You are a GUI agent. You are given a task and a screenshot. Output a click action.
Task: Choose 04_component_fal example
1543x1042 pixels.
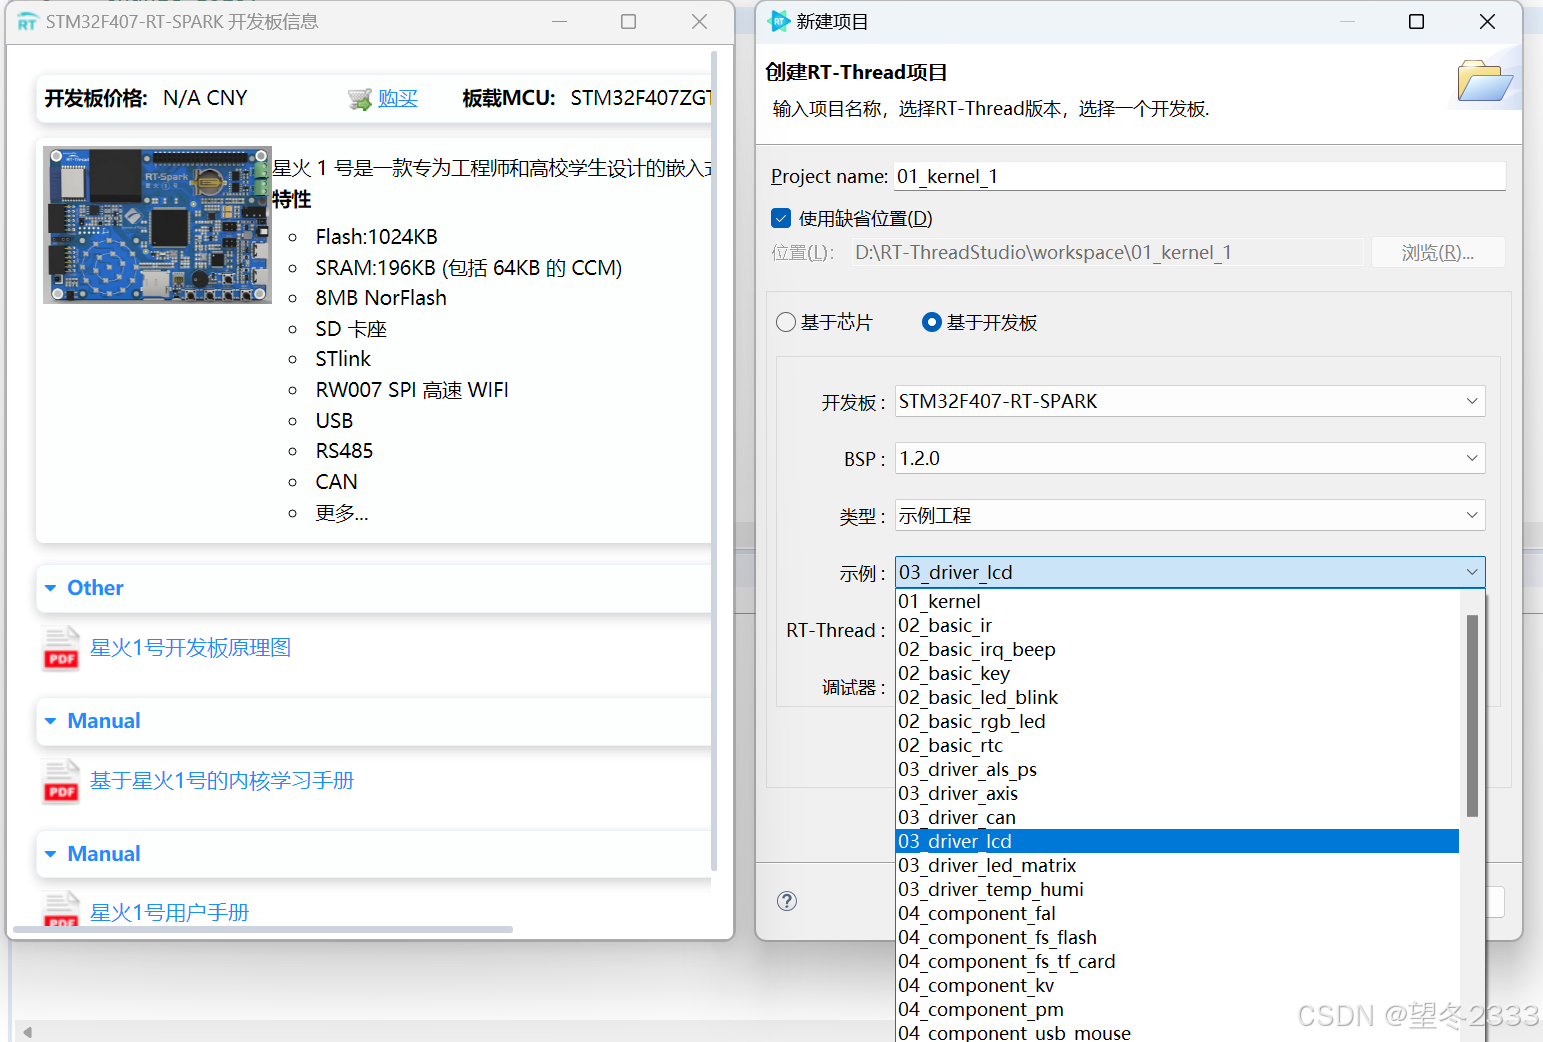(x=1177, y=913)
